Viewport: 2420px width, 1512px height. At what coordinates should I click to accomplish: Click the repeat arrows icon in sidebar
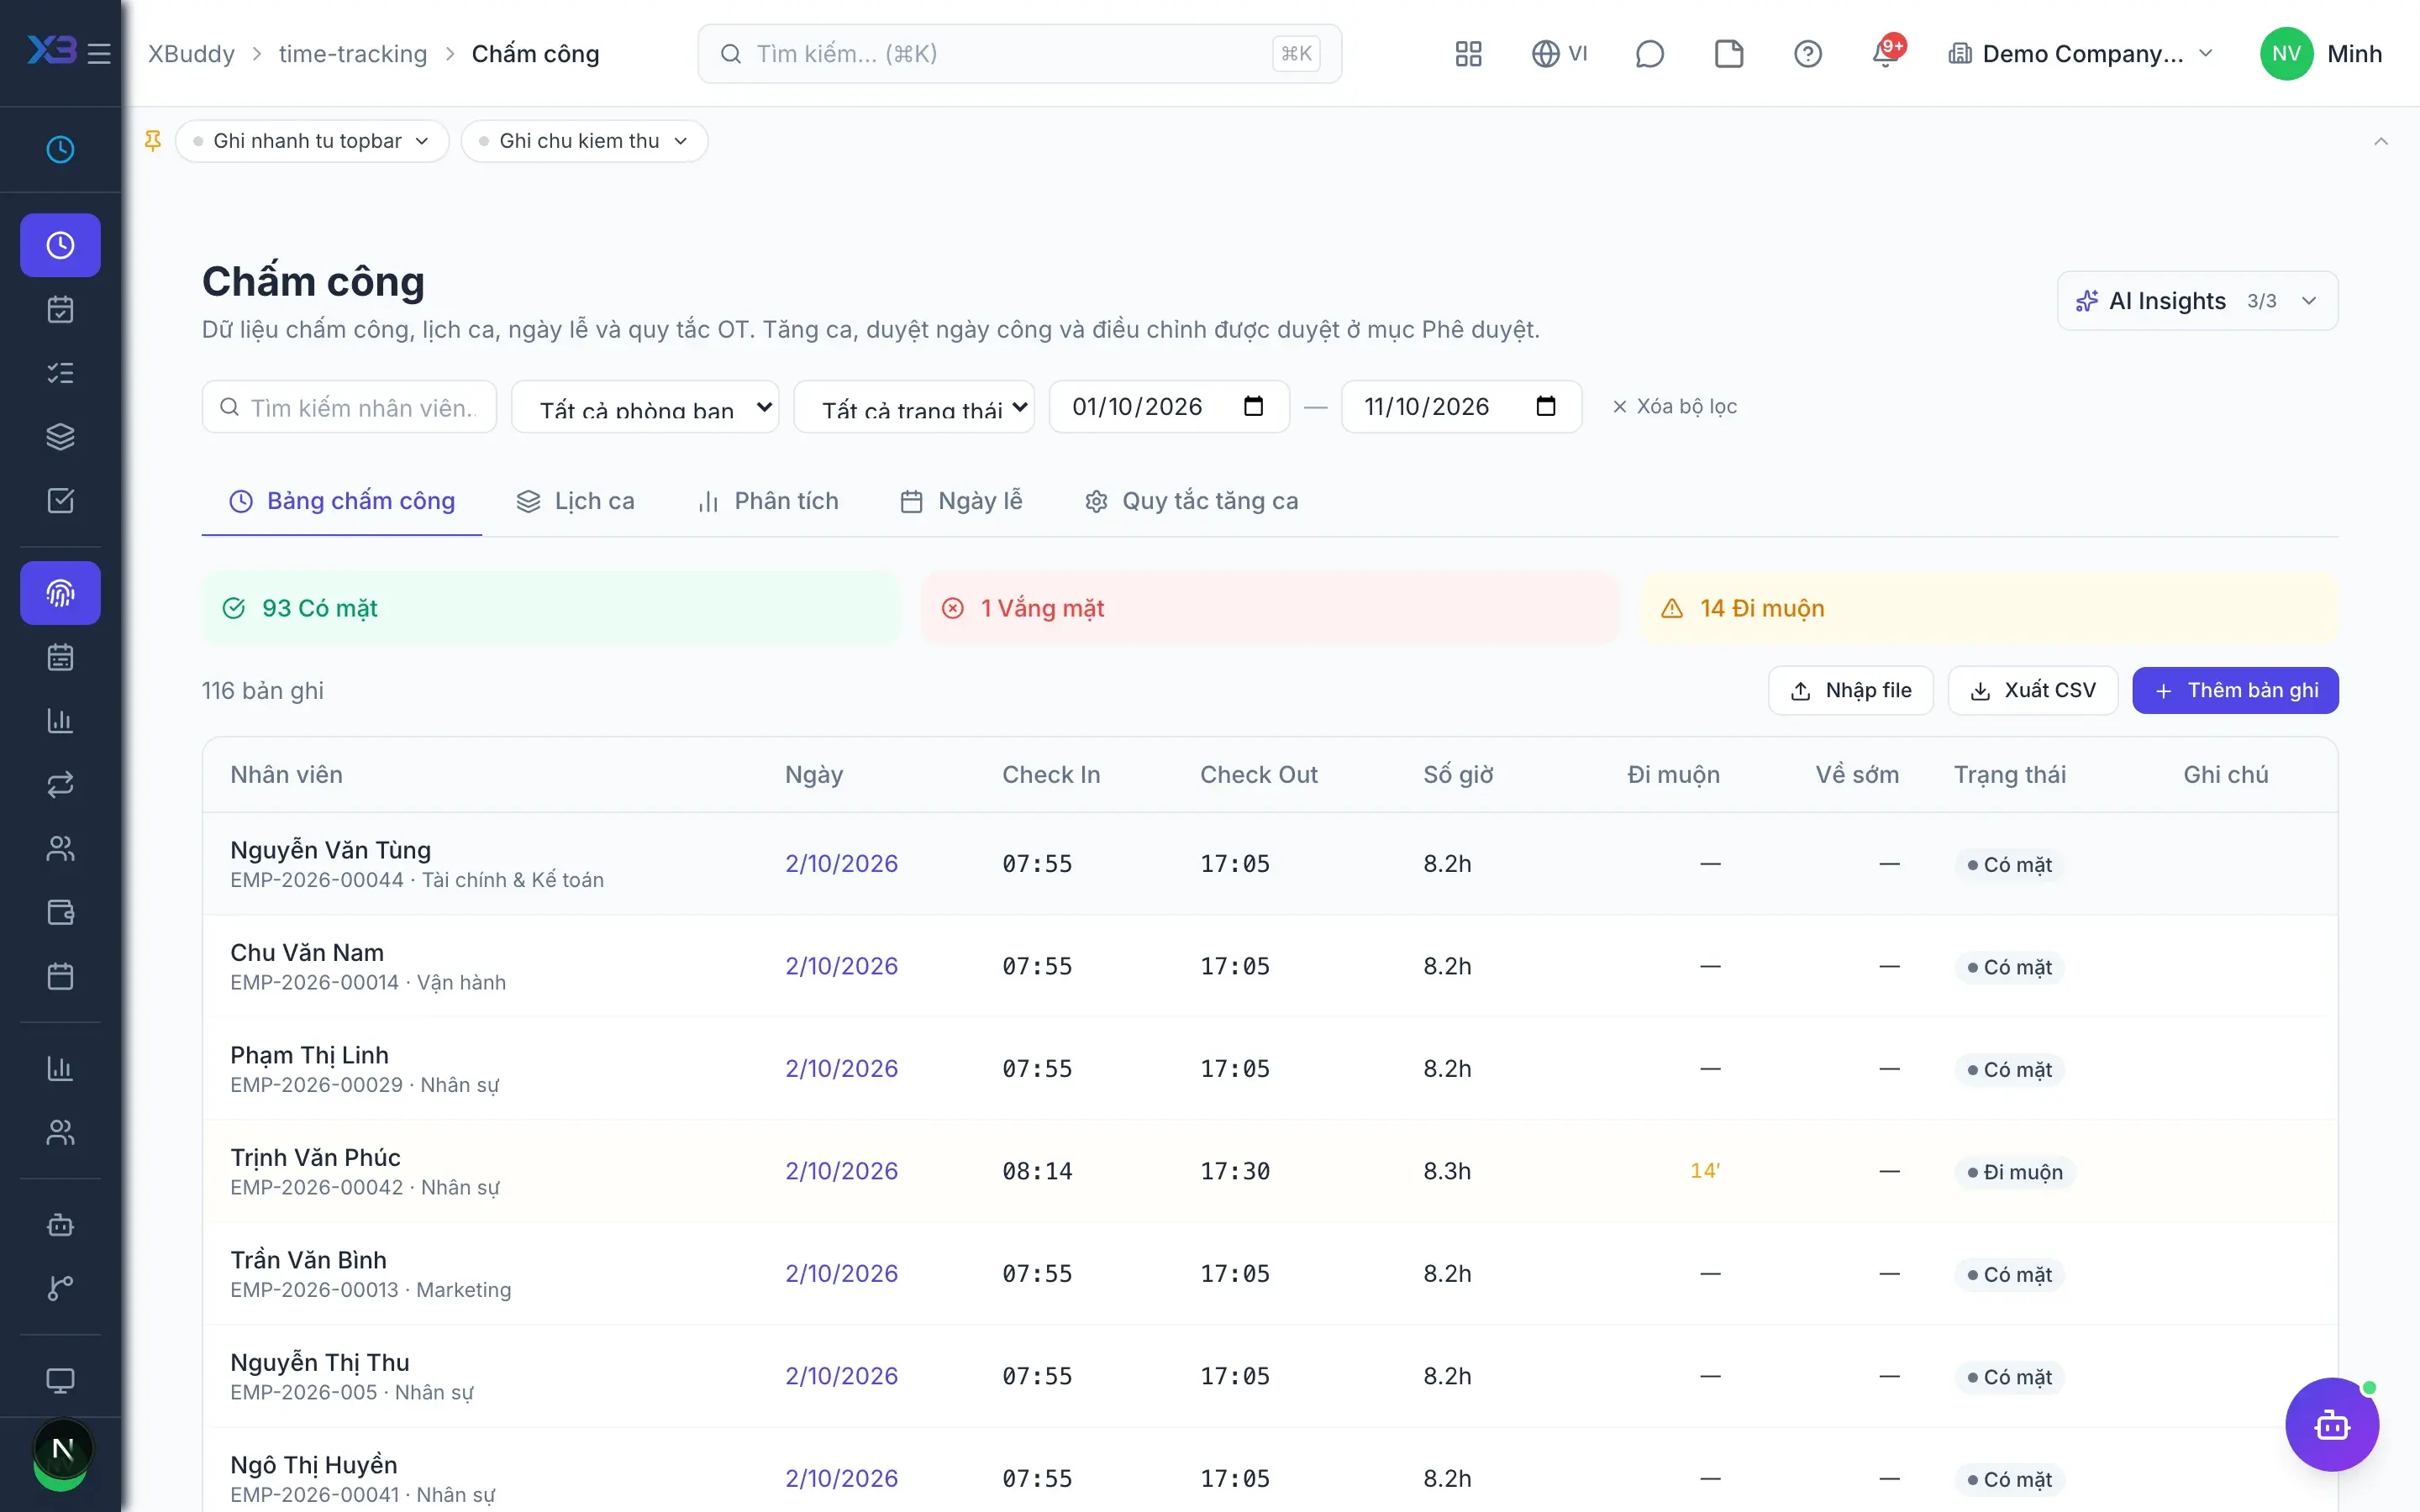61,785
